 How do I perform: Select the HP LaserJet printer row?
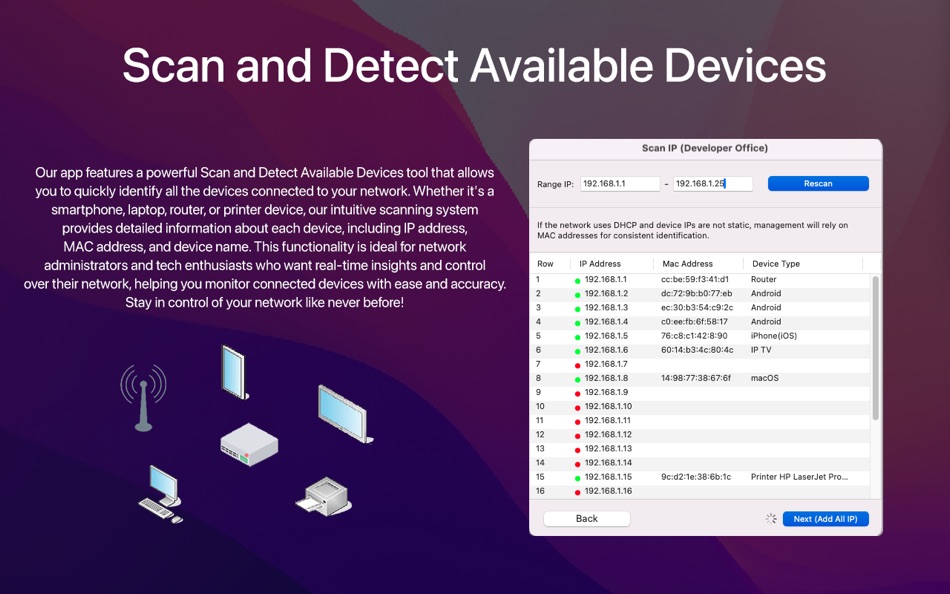click(700, 477)
